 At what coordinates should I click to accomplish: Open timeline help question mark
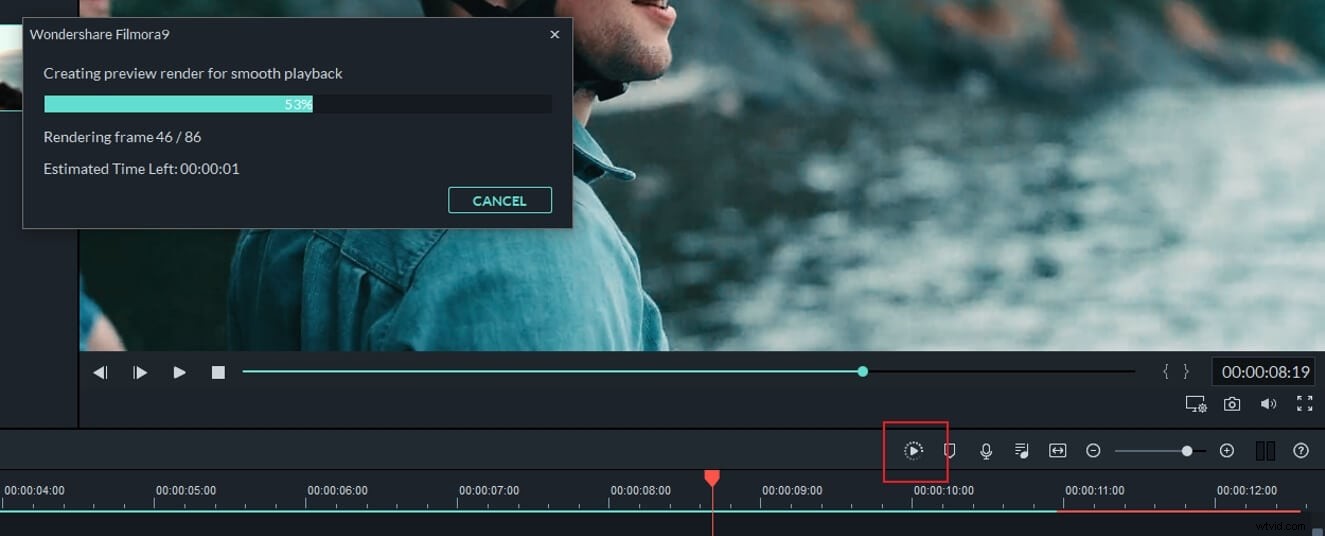click(1301, 451)
